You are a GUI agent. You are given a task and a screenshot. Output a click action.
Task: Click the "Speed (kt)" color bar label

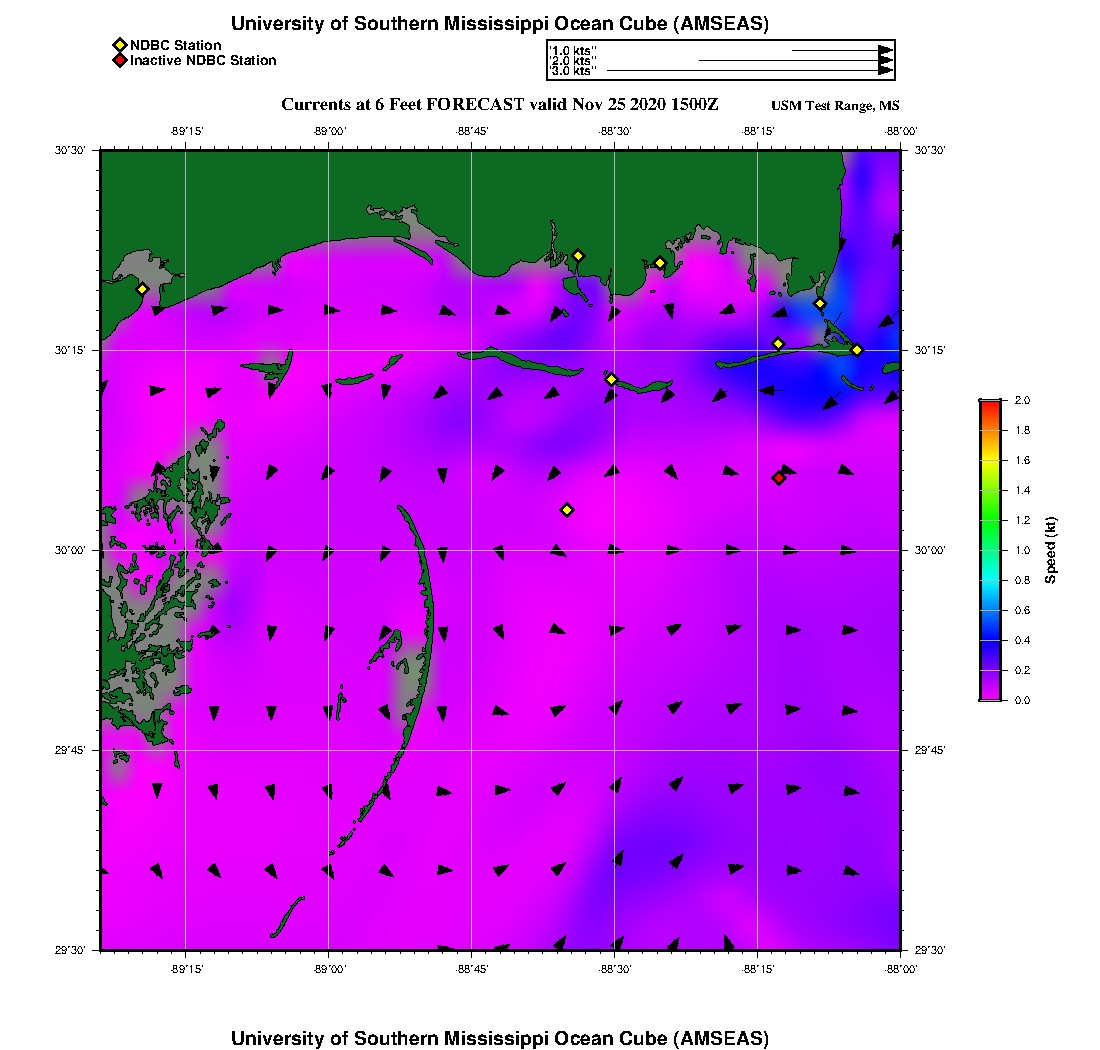point(1051,550)
